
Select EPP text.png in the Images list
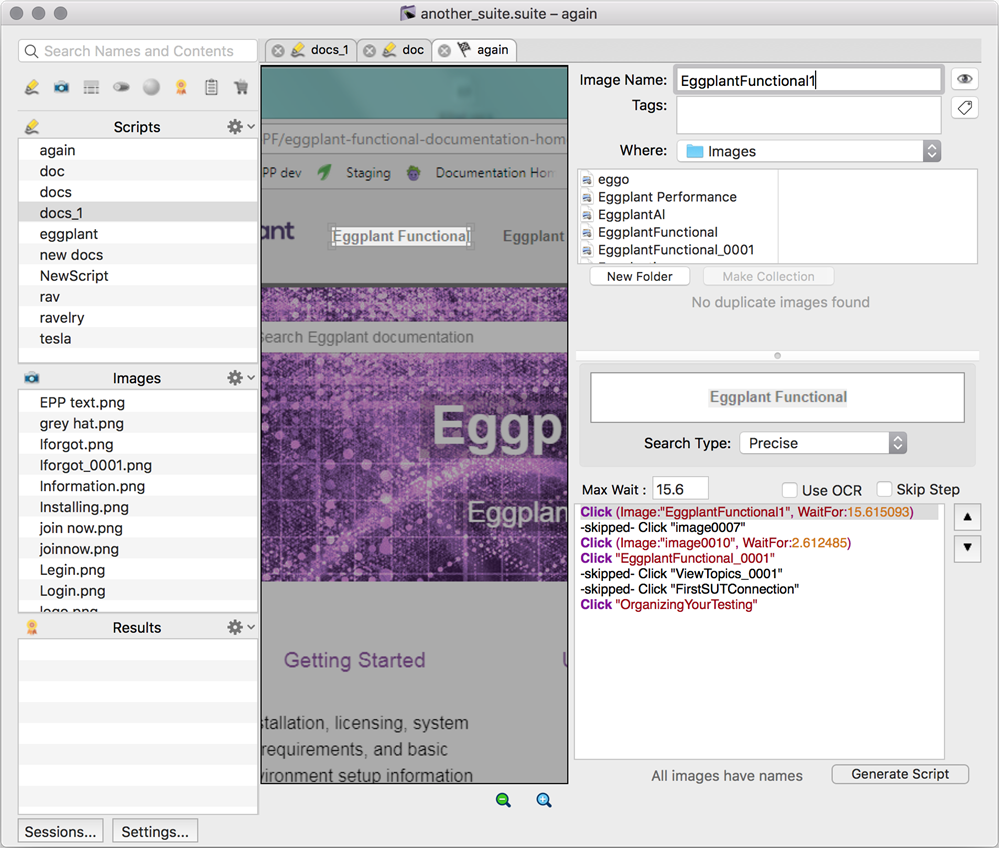138,403
